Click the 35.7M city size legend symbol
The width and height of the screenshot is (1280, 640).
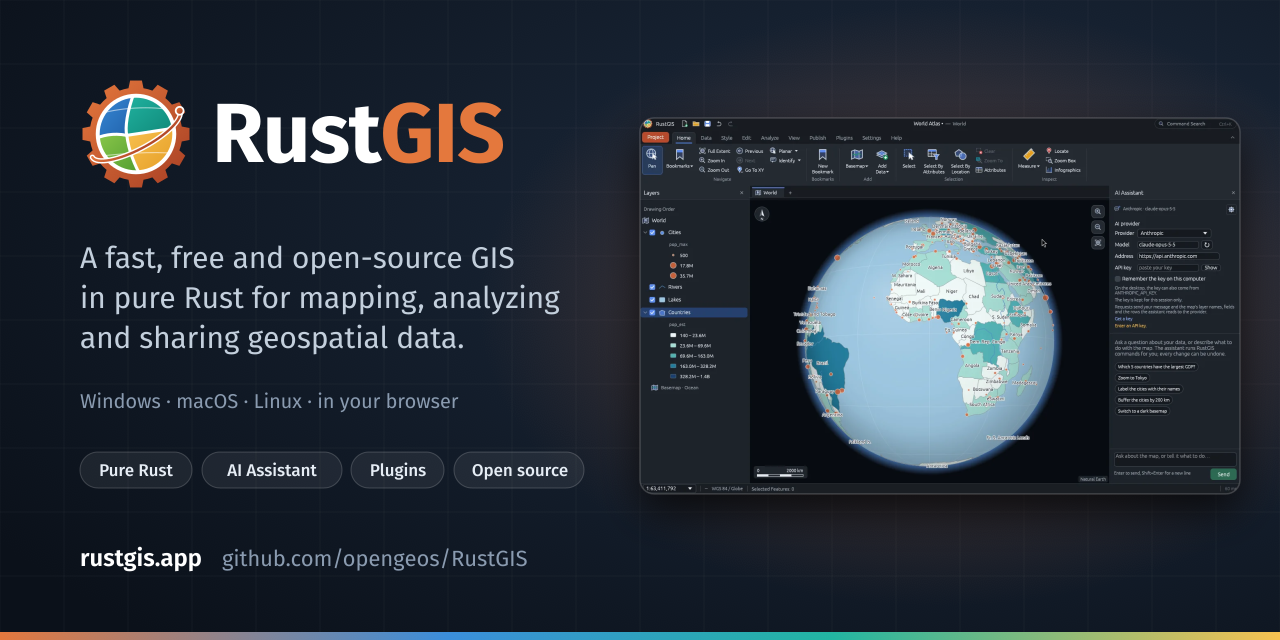673,275
